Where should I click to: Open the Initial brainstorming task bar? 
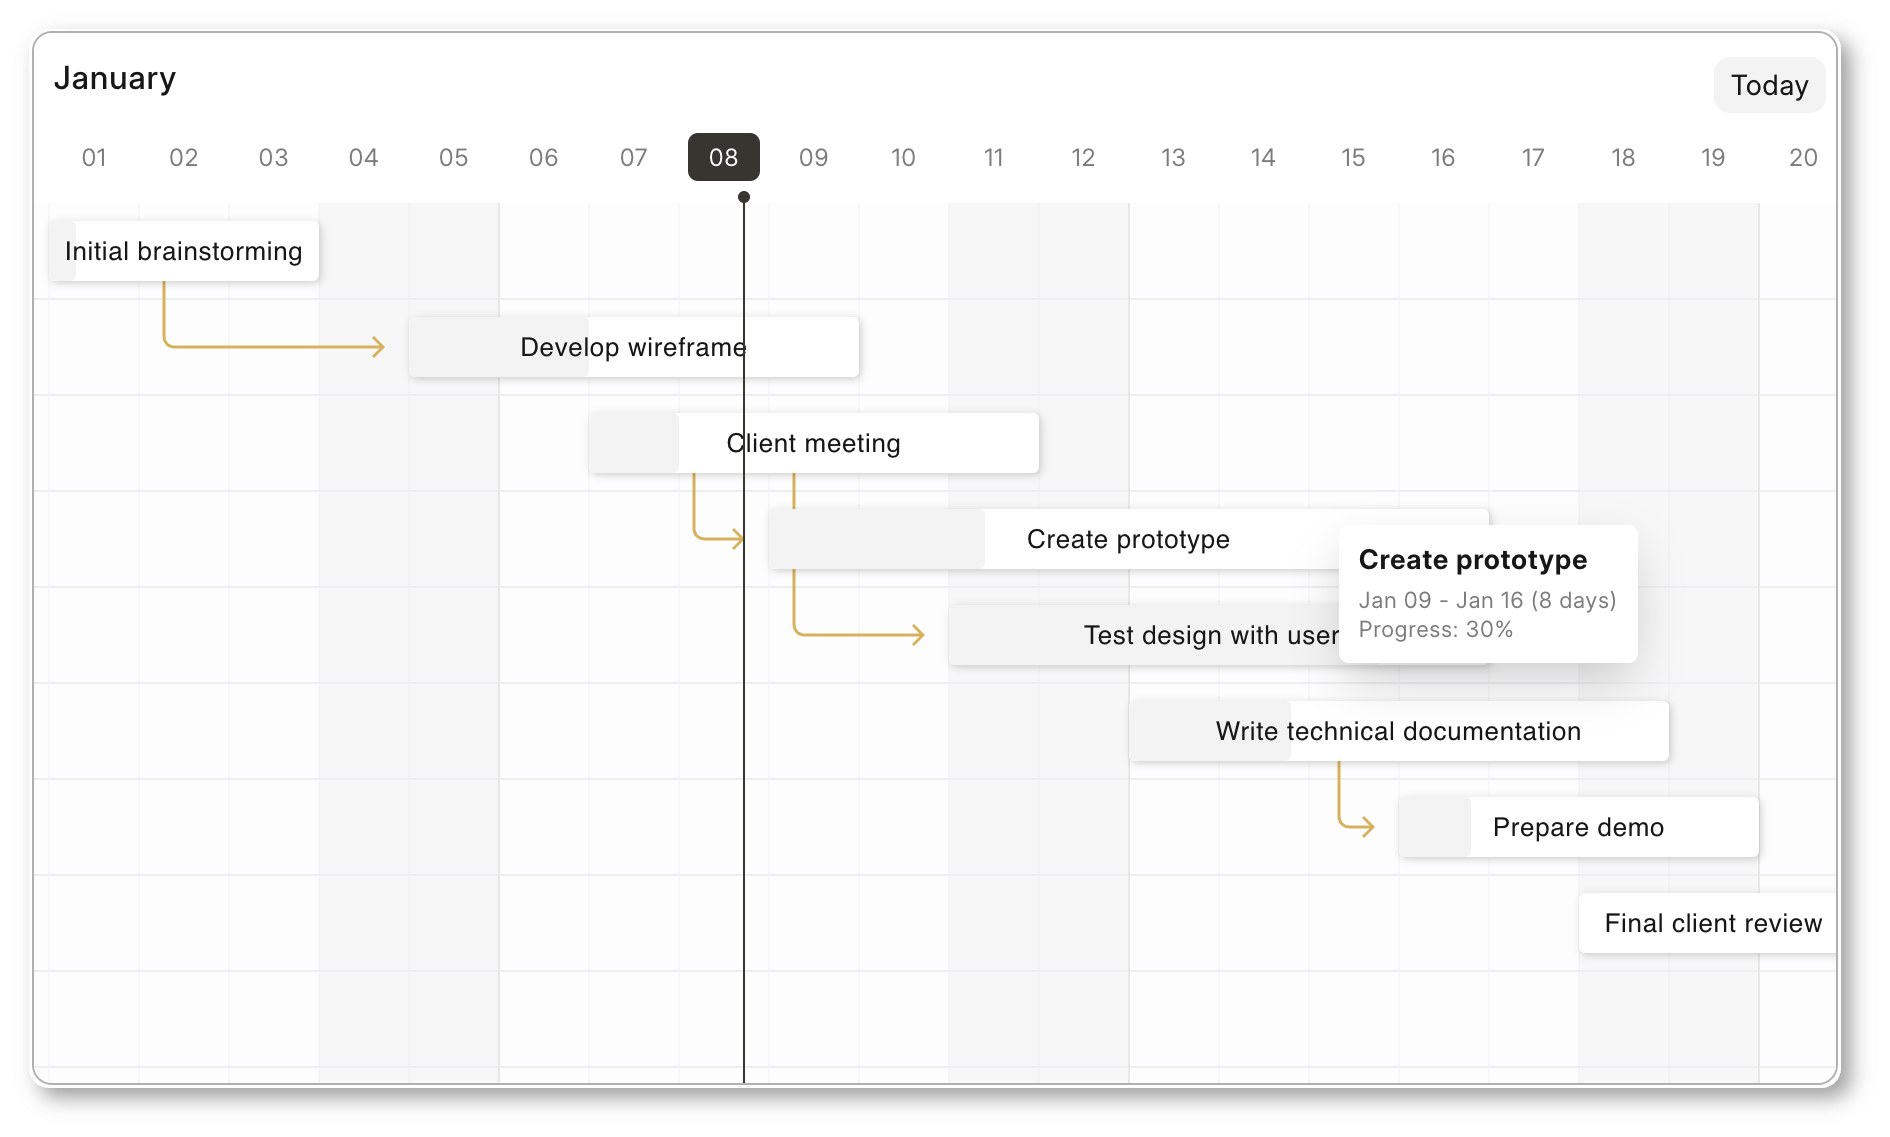click(x=184, y=251)
